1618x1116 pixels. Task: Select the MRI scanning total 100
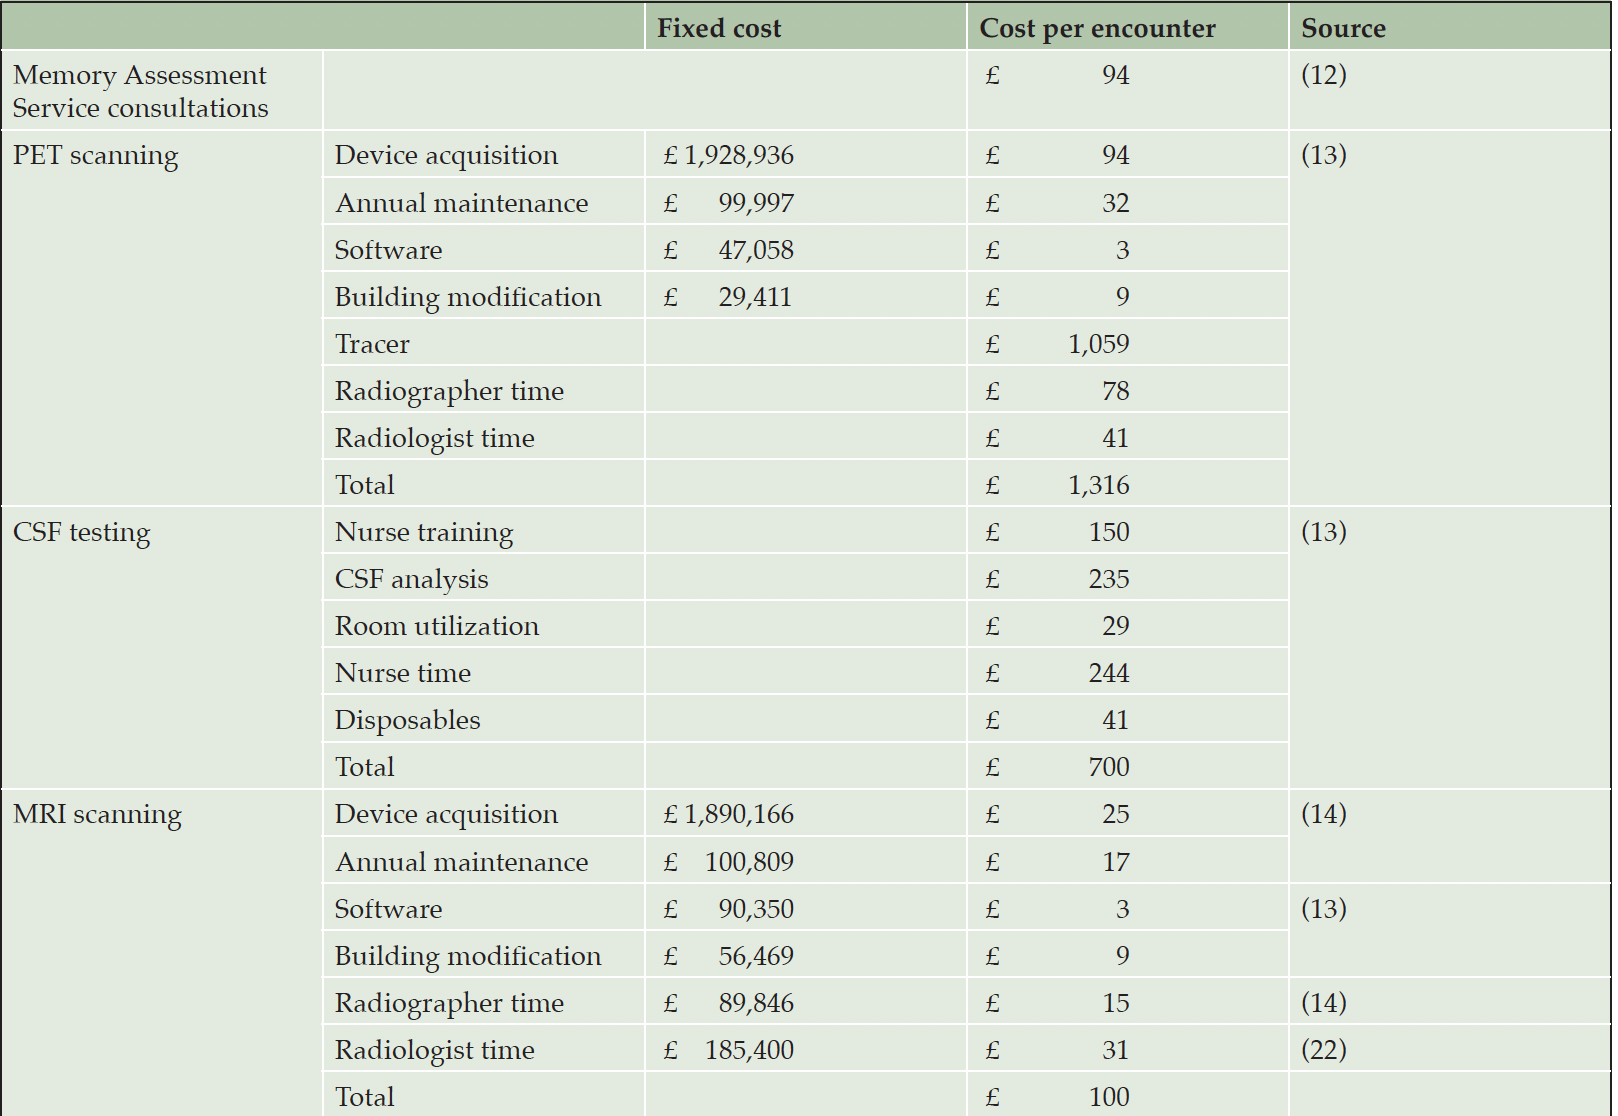tap(1109, 1097)
